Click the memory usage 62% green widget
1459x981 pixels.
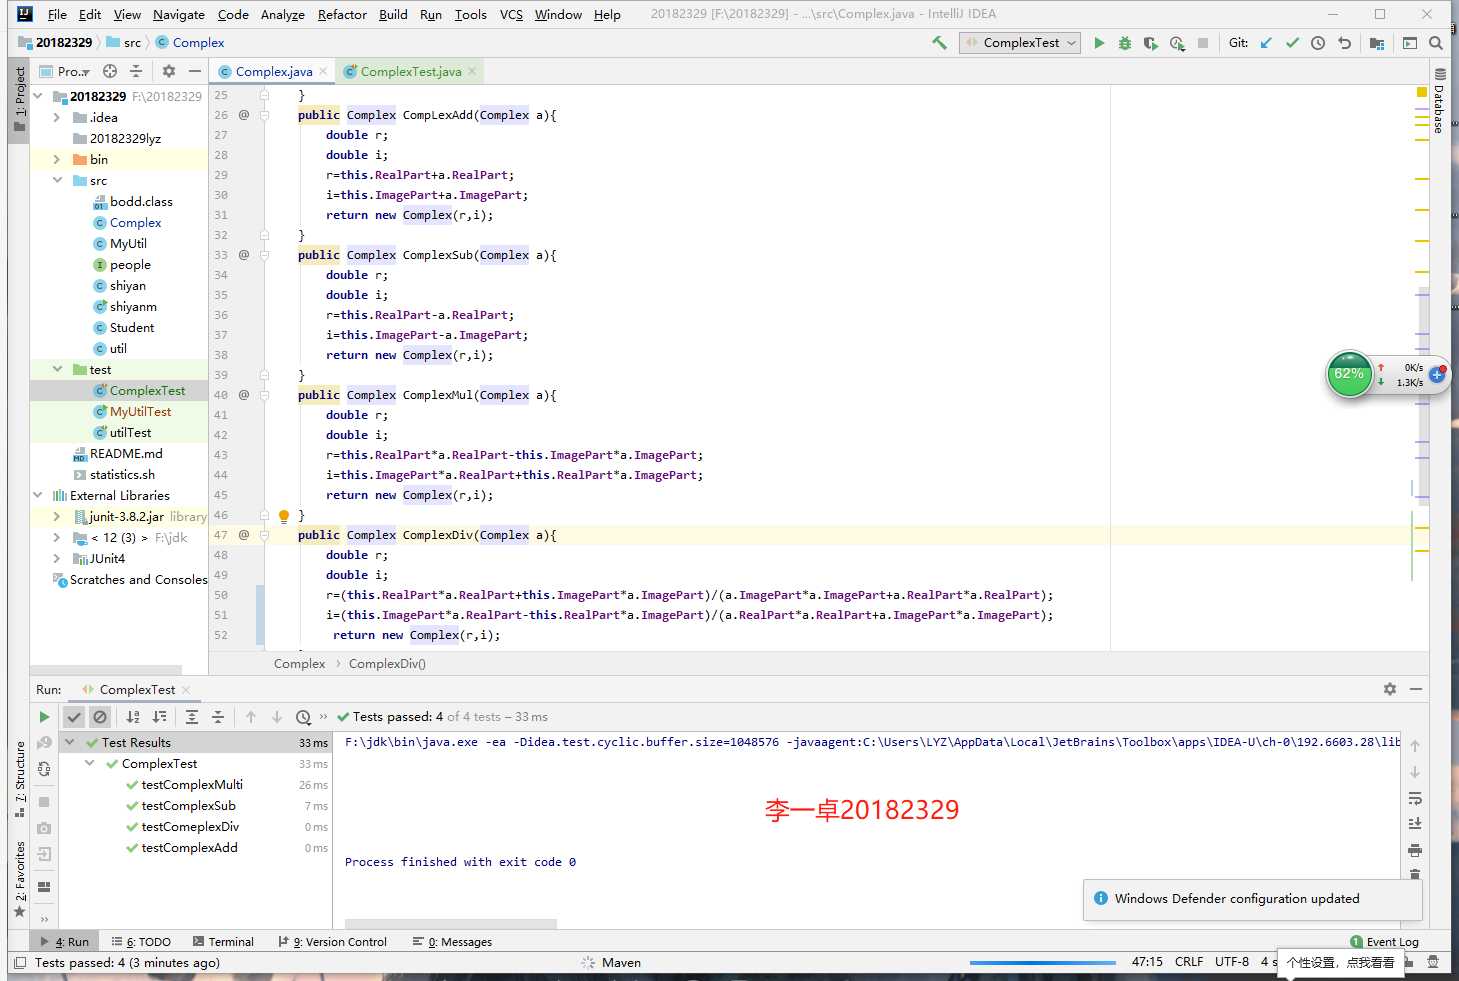click(1349, 374)
